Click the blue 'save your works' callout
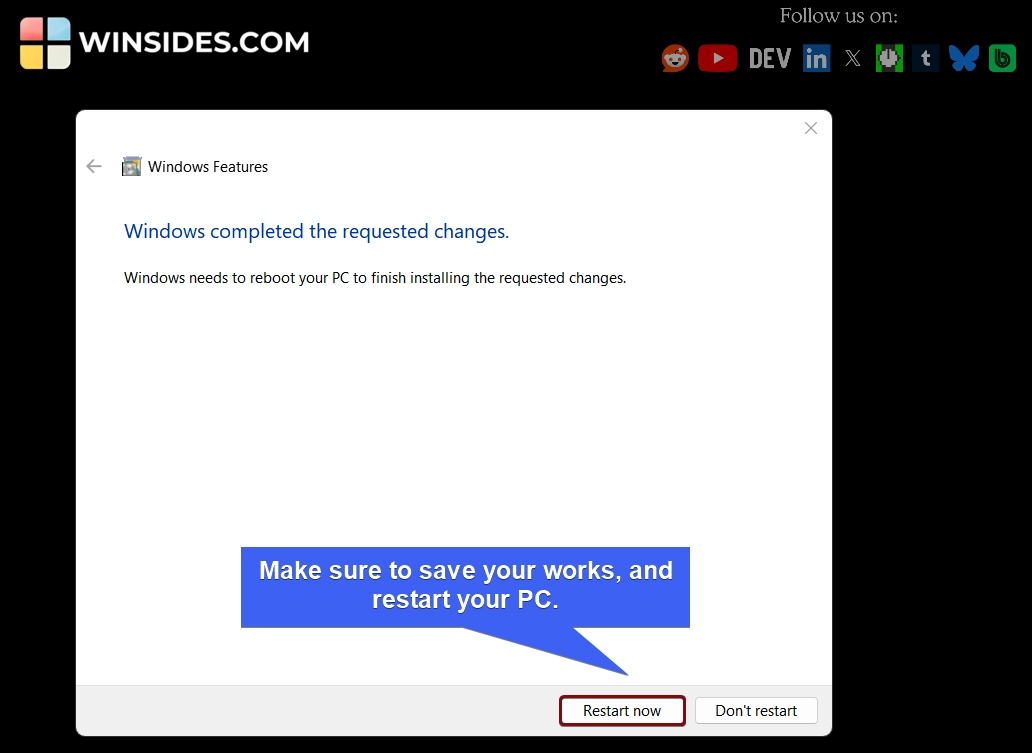The width and height of the screenshot is (1032, 753). (465, 586)
